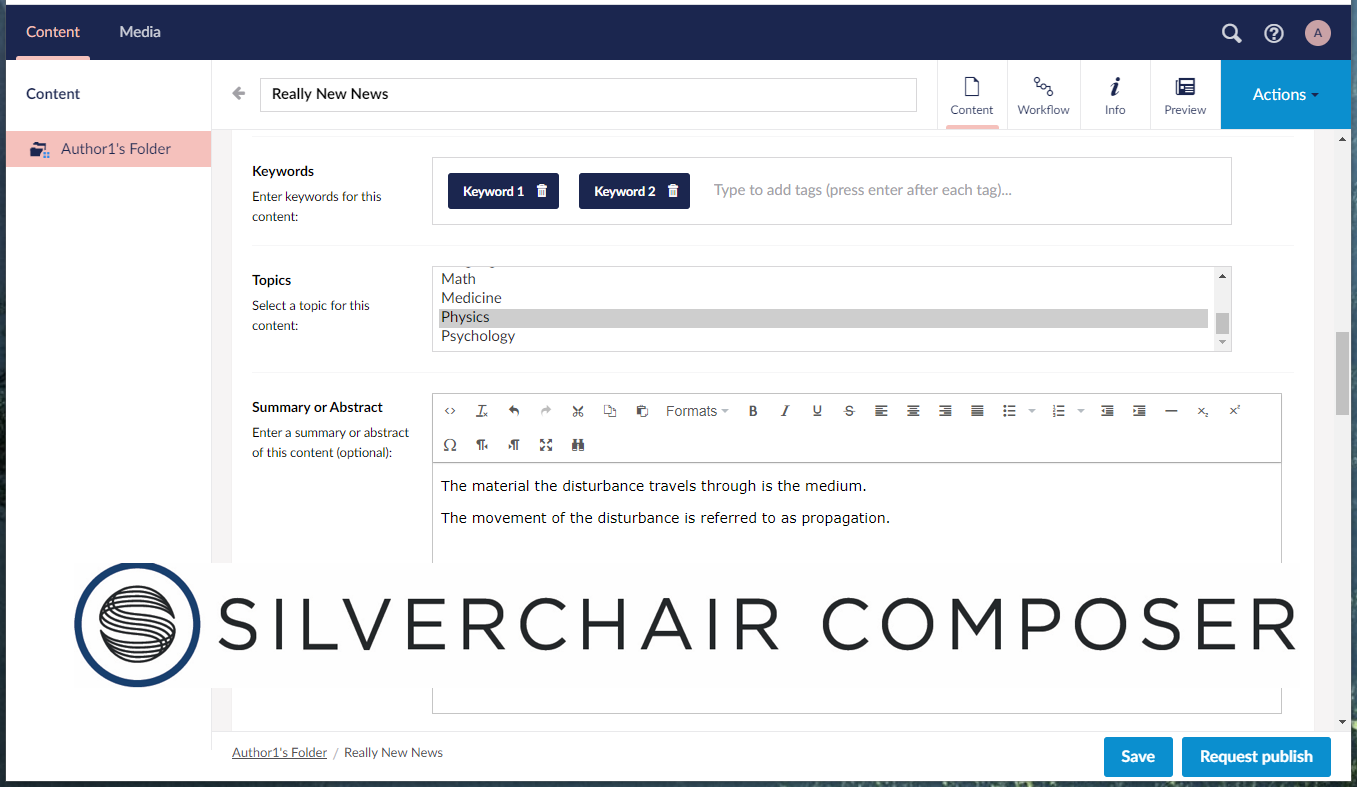Select the Math topic

pyautogui.click(x=823, y=279)
